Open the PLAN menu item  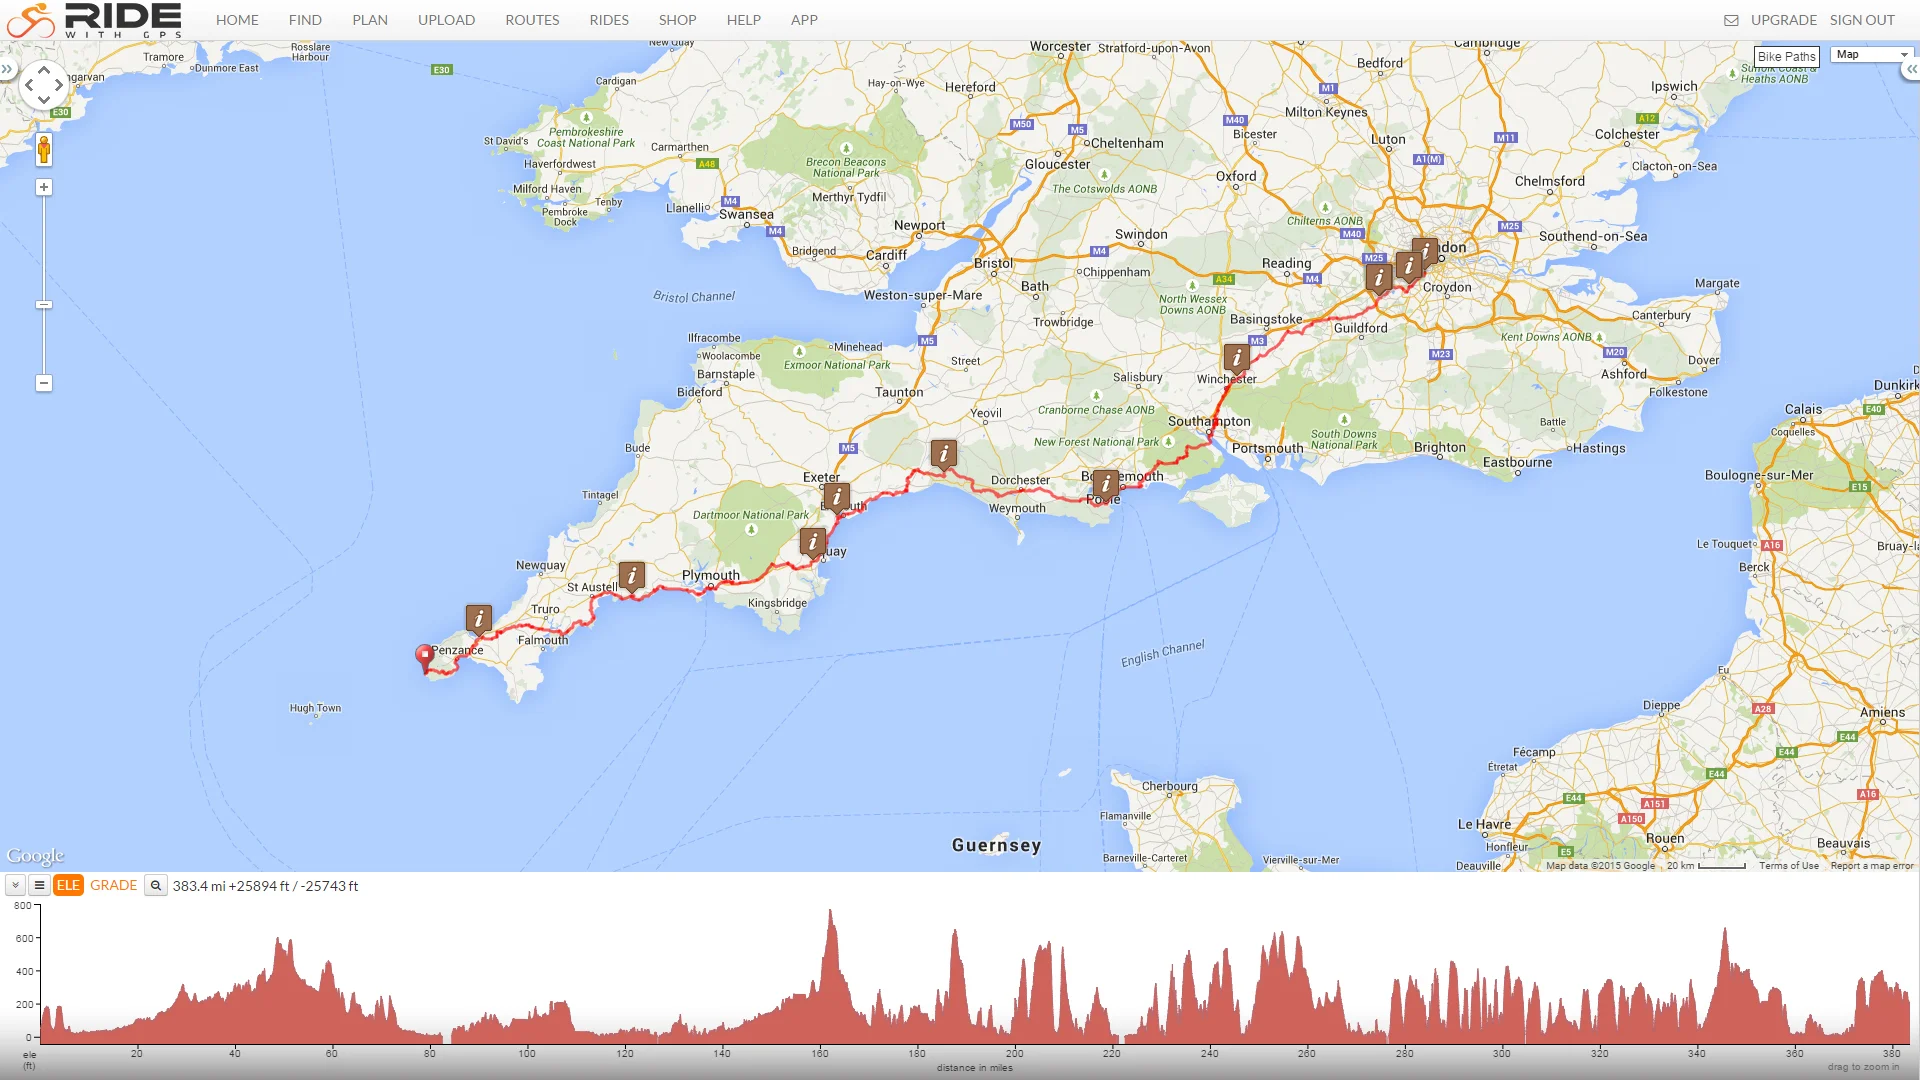(x=370, y=20)
